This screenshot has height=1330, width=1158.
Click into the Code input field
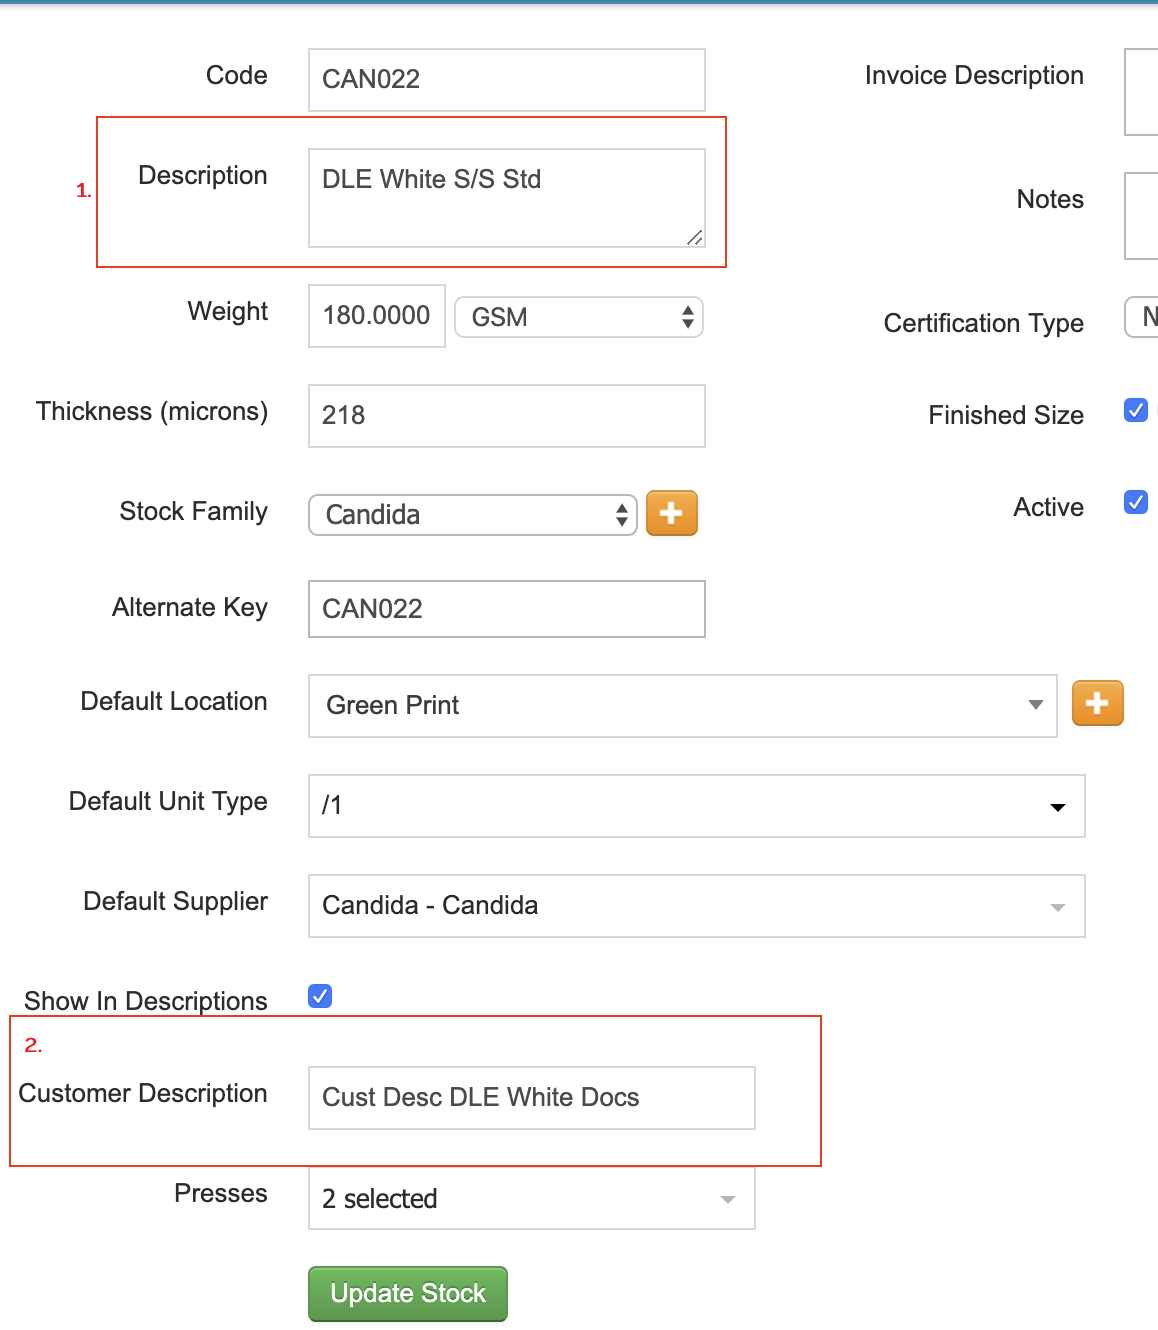pyautogui.click(x=506, y=80)
